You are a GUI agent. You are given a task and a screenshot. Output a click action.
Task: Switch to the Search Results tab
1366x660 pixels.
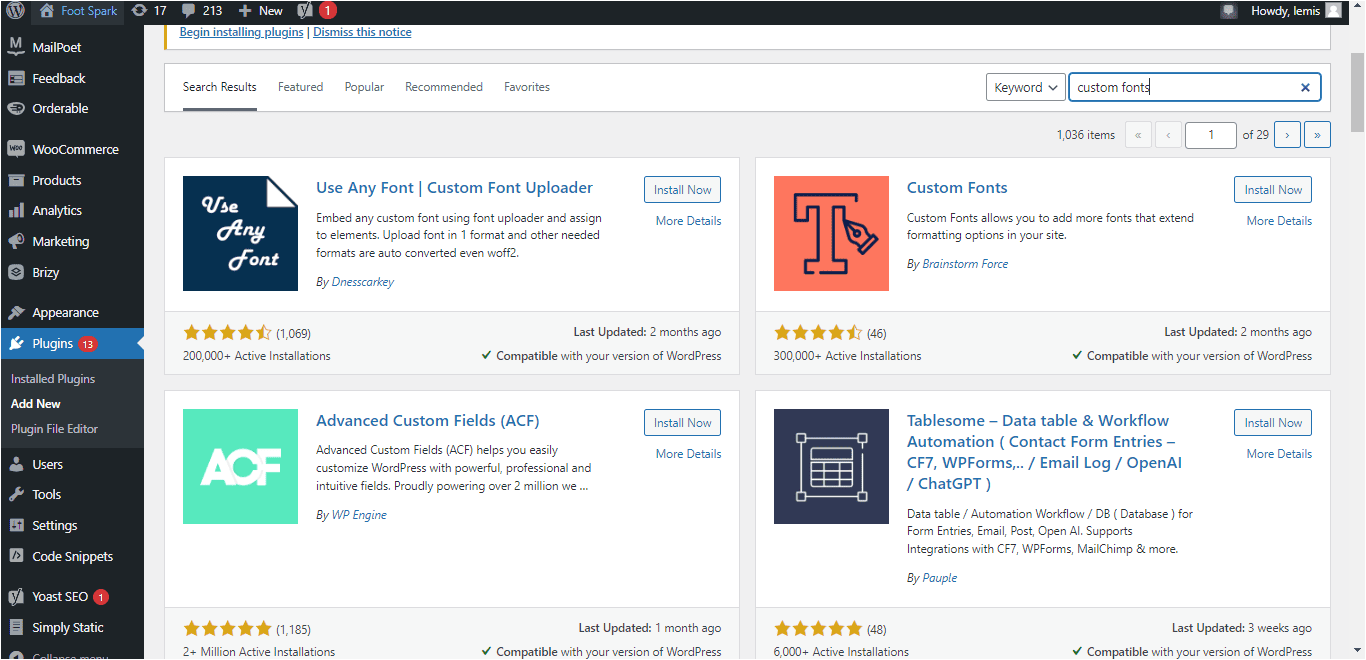click(x=220, y=87)
